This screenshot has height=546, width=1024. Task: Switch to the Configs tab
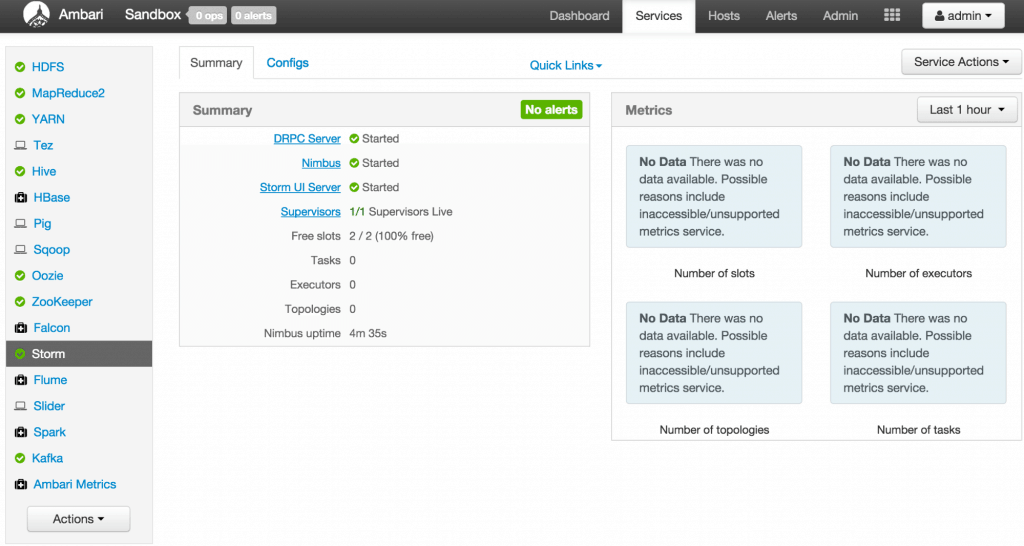point(287,63)
